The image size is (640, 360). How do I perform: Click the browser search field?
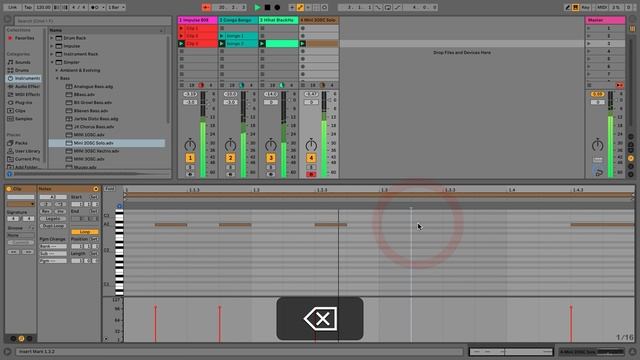[93, 20]
